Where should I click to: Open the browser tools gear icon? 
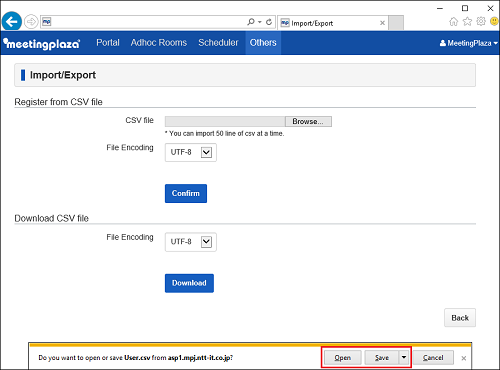481,22
